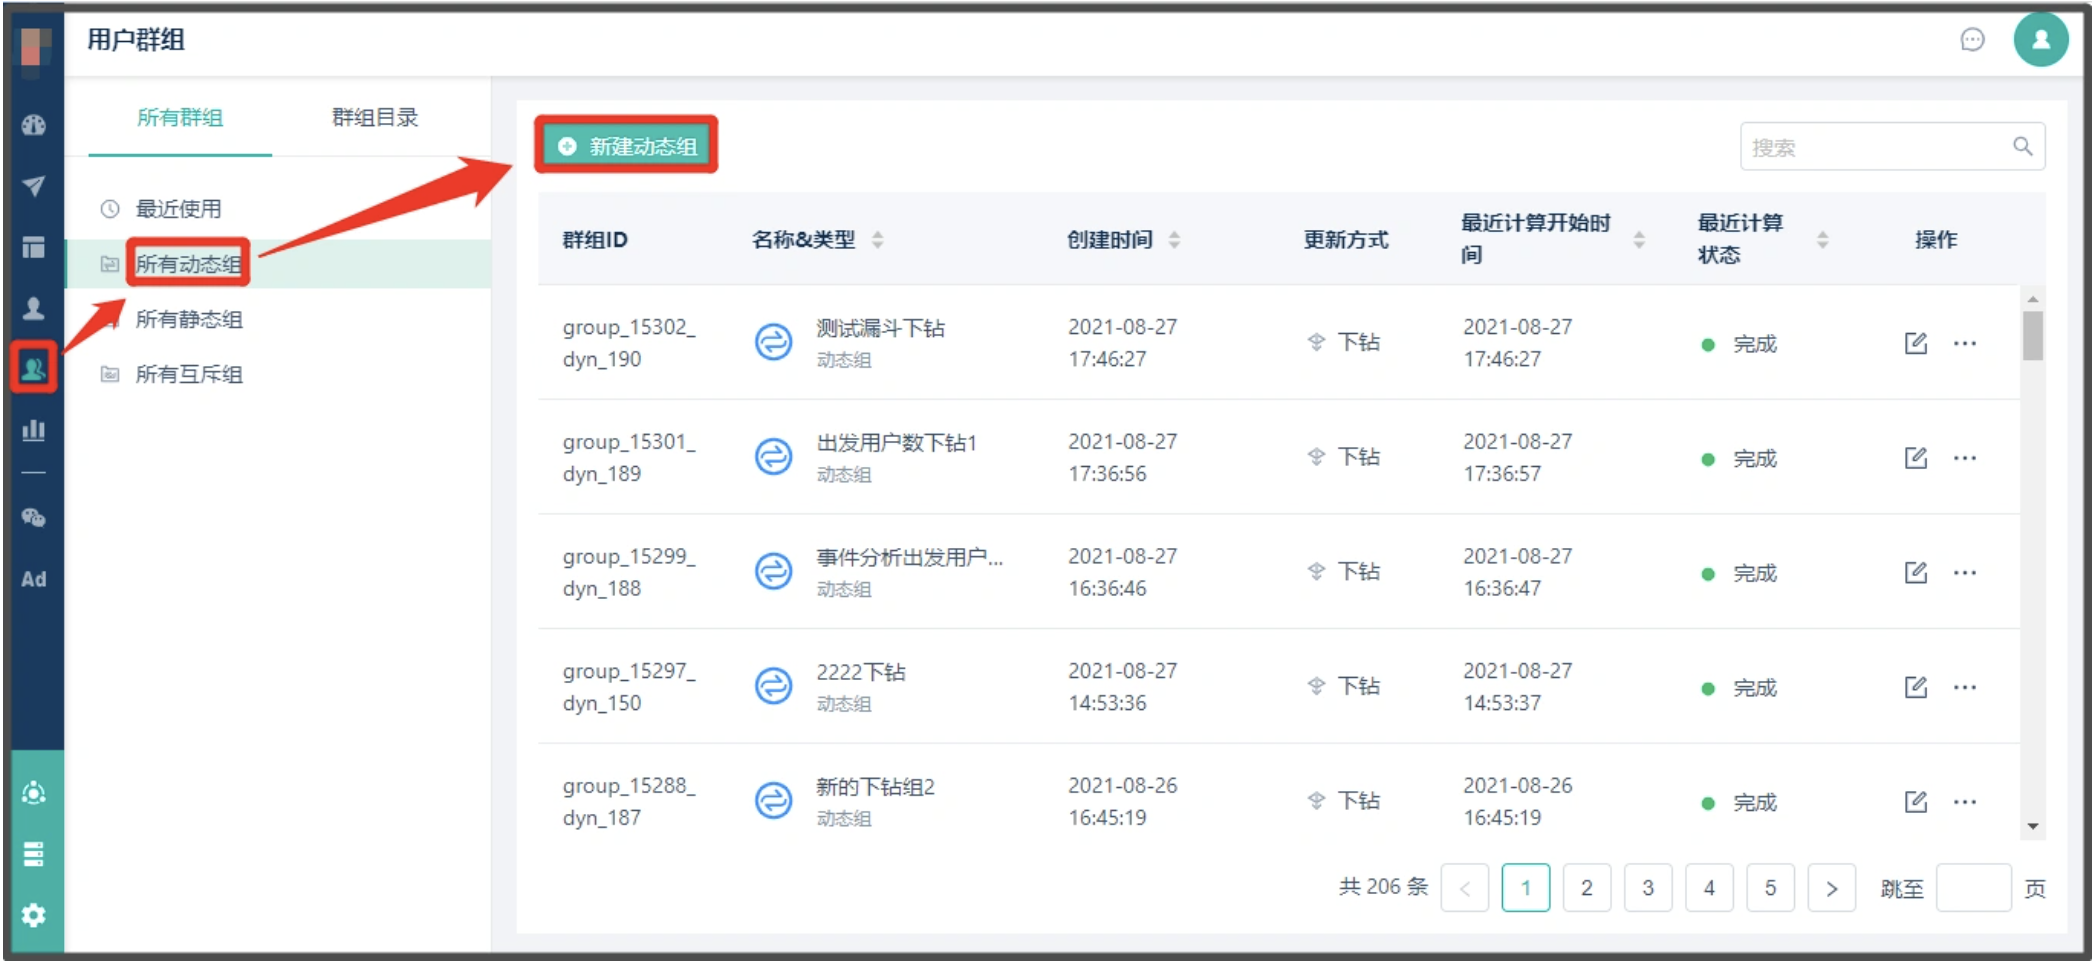
Task: Open the user groups sidebar icon
Action: tap(34, 368)
